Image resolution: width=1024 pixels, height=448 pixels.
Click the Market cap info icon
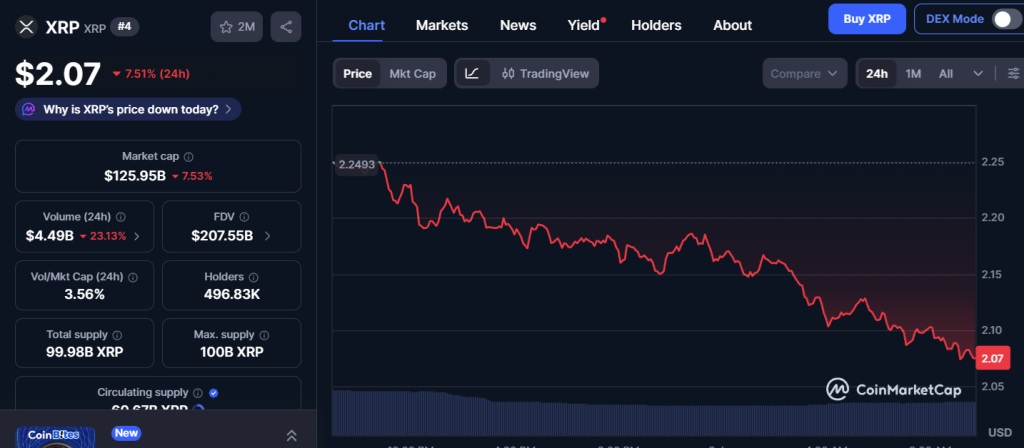coord(189,157)
